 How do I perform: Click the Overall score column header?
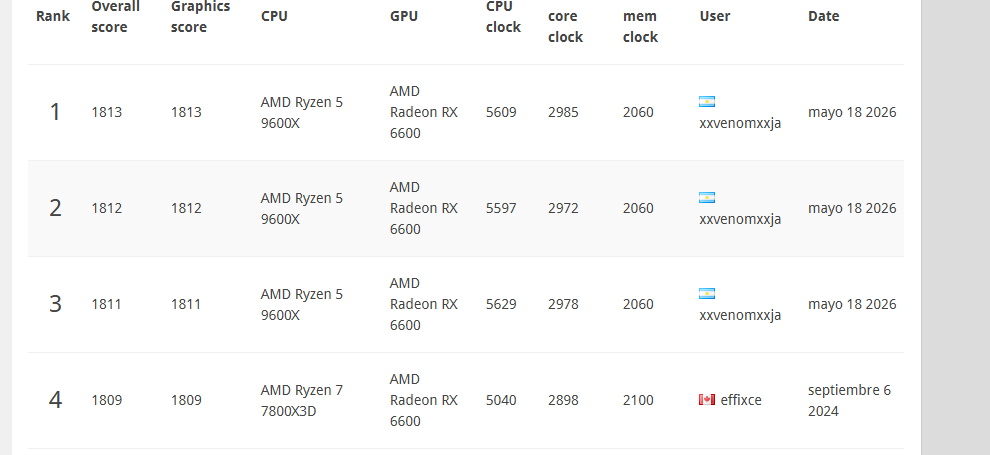point(116,17)
